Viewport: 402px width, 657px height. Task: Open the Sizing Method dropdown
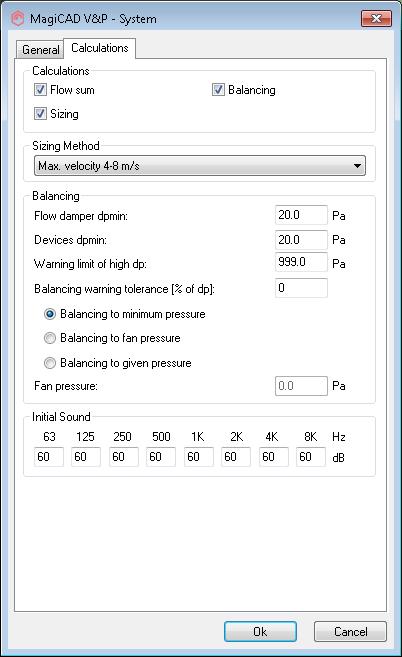click(200, 166)
